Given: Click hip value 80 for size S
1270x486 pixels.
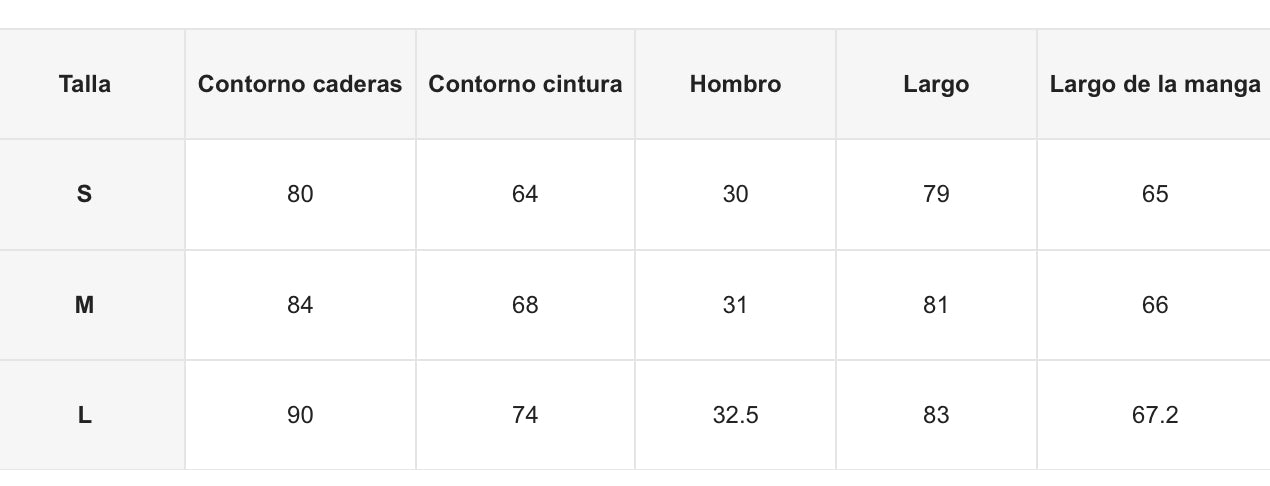Looking at the screenshot, I should [x=300, y=194].
